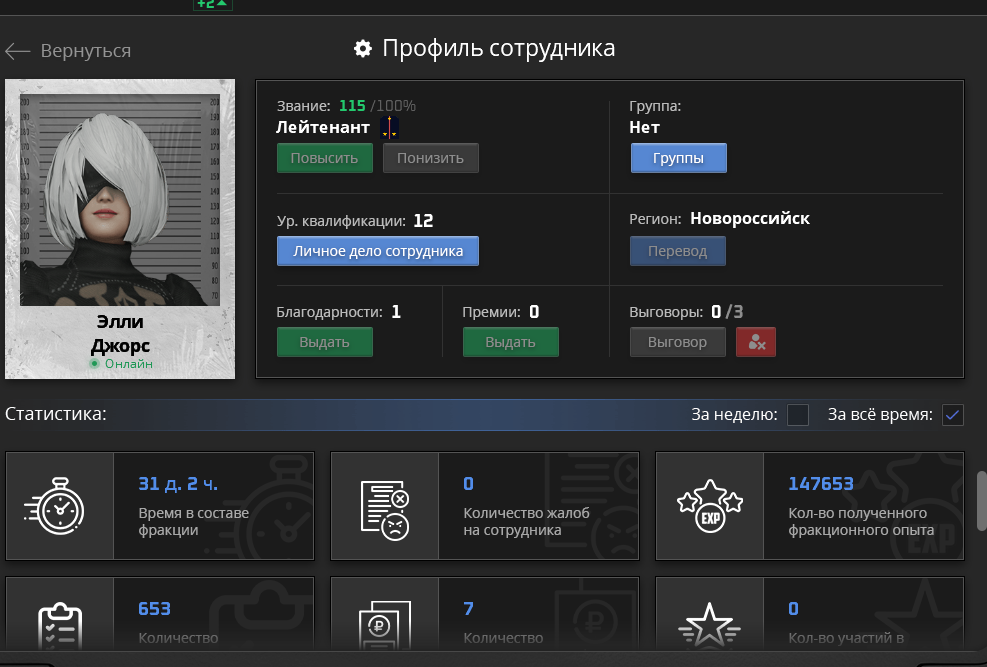Uncheck the За всё время checkbox
The width and height of the screenshot is (987, 667).
952,415
